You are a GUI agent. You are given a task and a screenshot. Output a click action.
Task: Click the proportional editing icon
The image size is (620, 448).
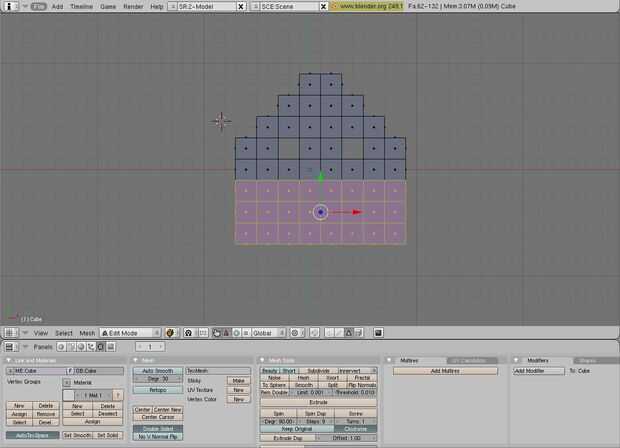[295, 333]
